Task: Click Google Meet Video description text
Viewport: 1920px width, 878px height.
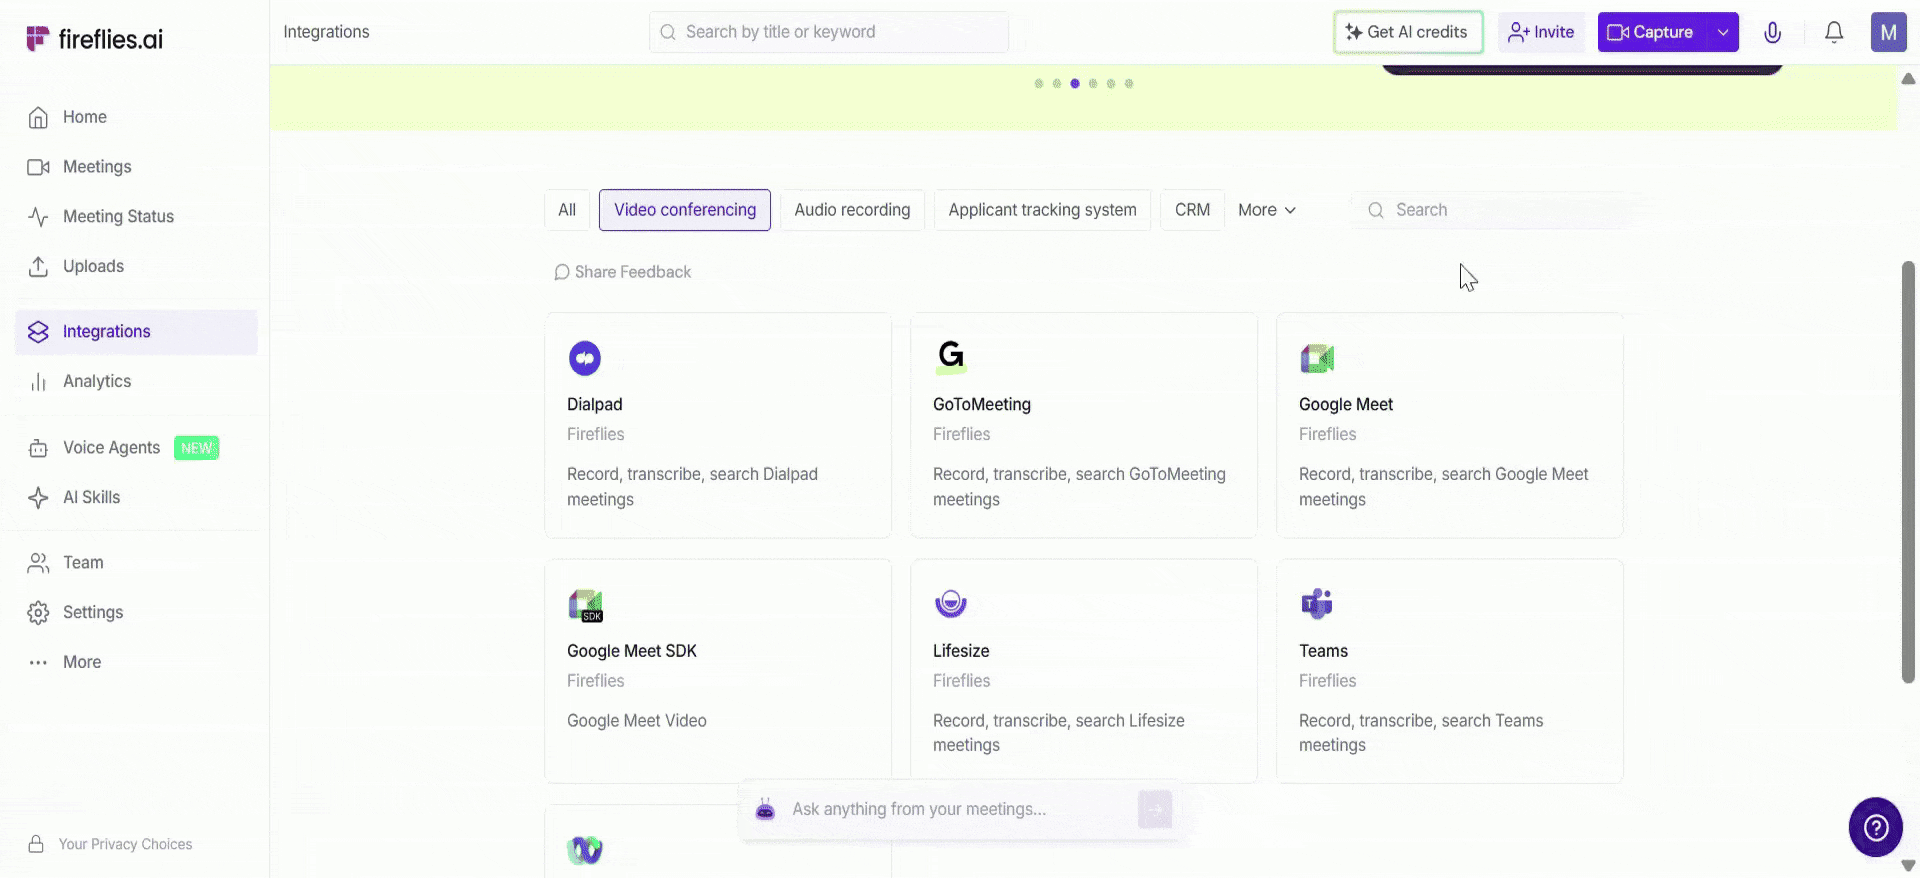Action: point(637,721)
